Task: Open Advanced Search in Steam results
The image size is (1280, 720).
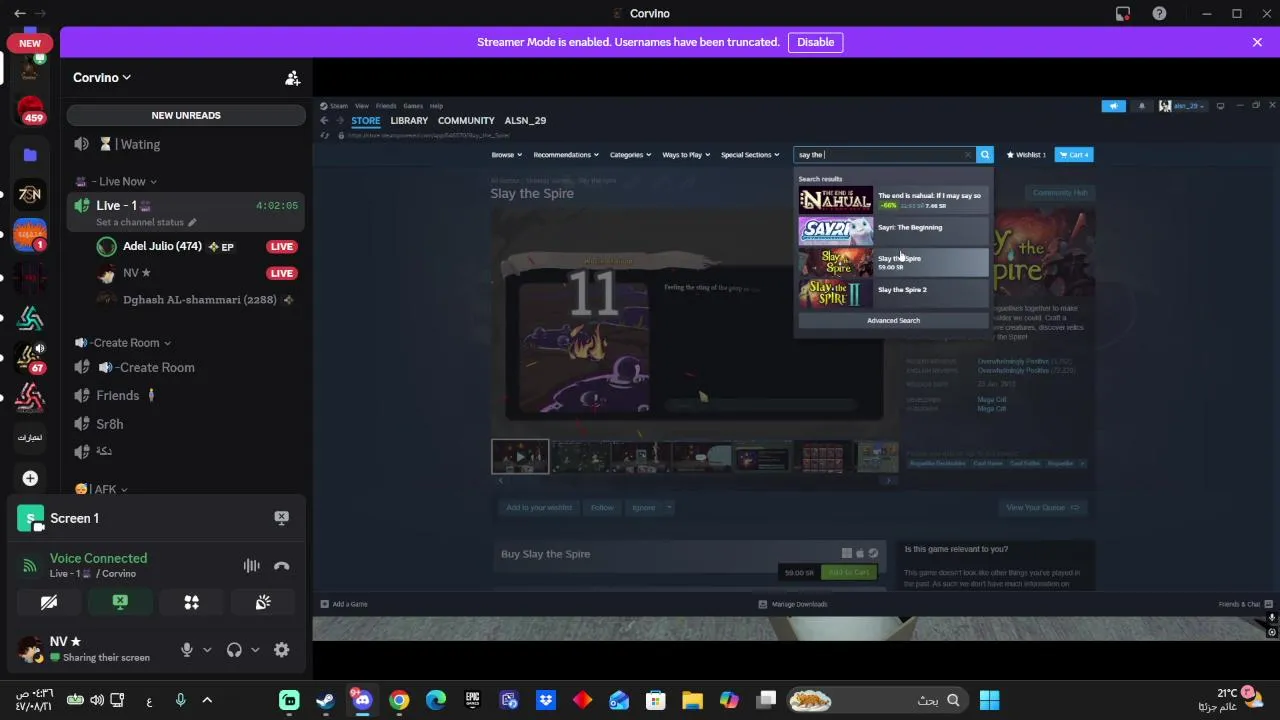Action: 893,320
